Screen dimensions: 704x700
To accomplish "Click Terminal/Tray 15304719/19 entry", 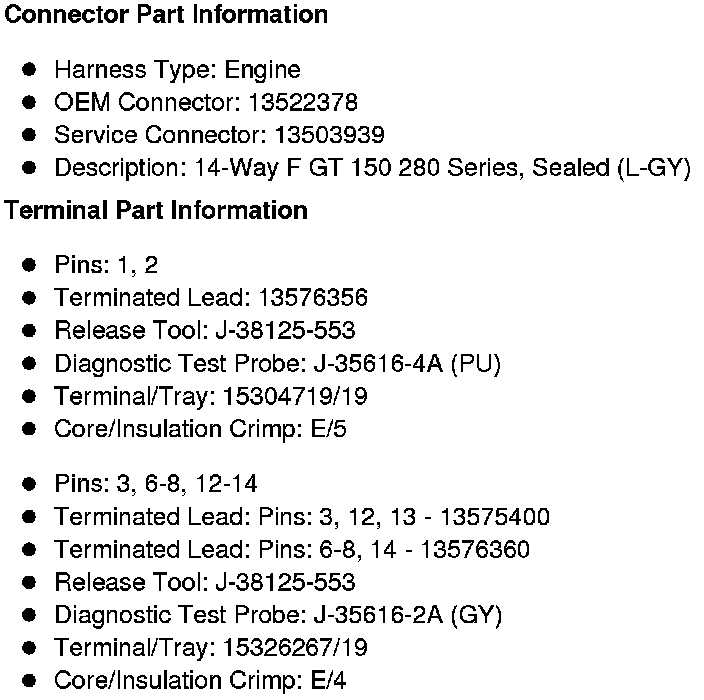I will pos(211,397).
